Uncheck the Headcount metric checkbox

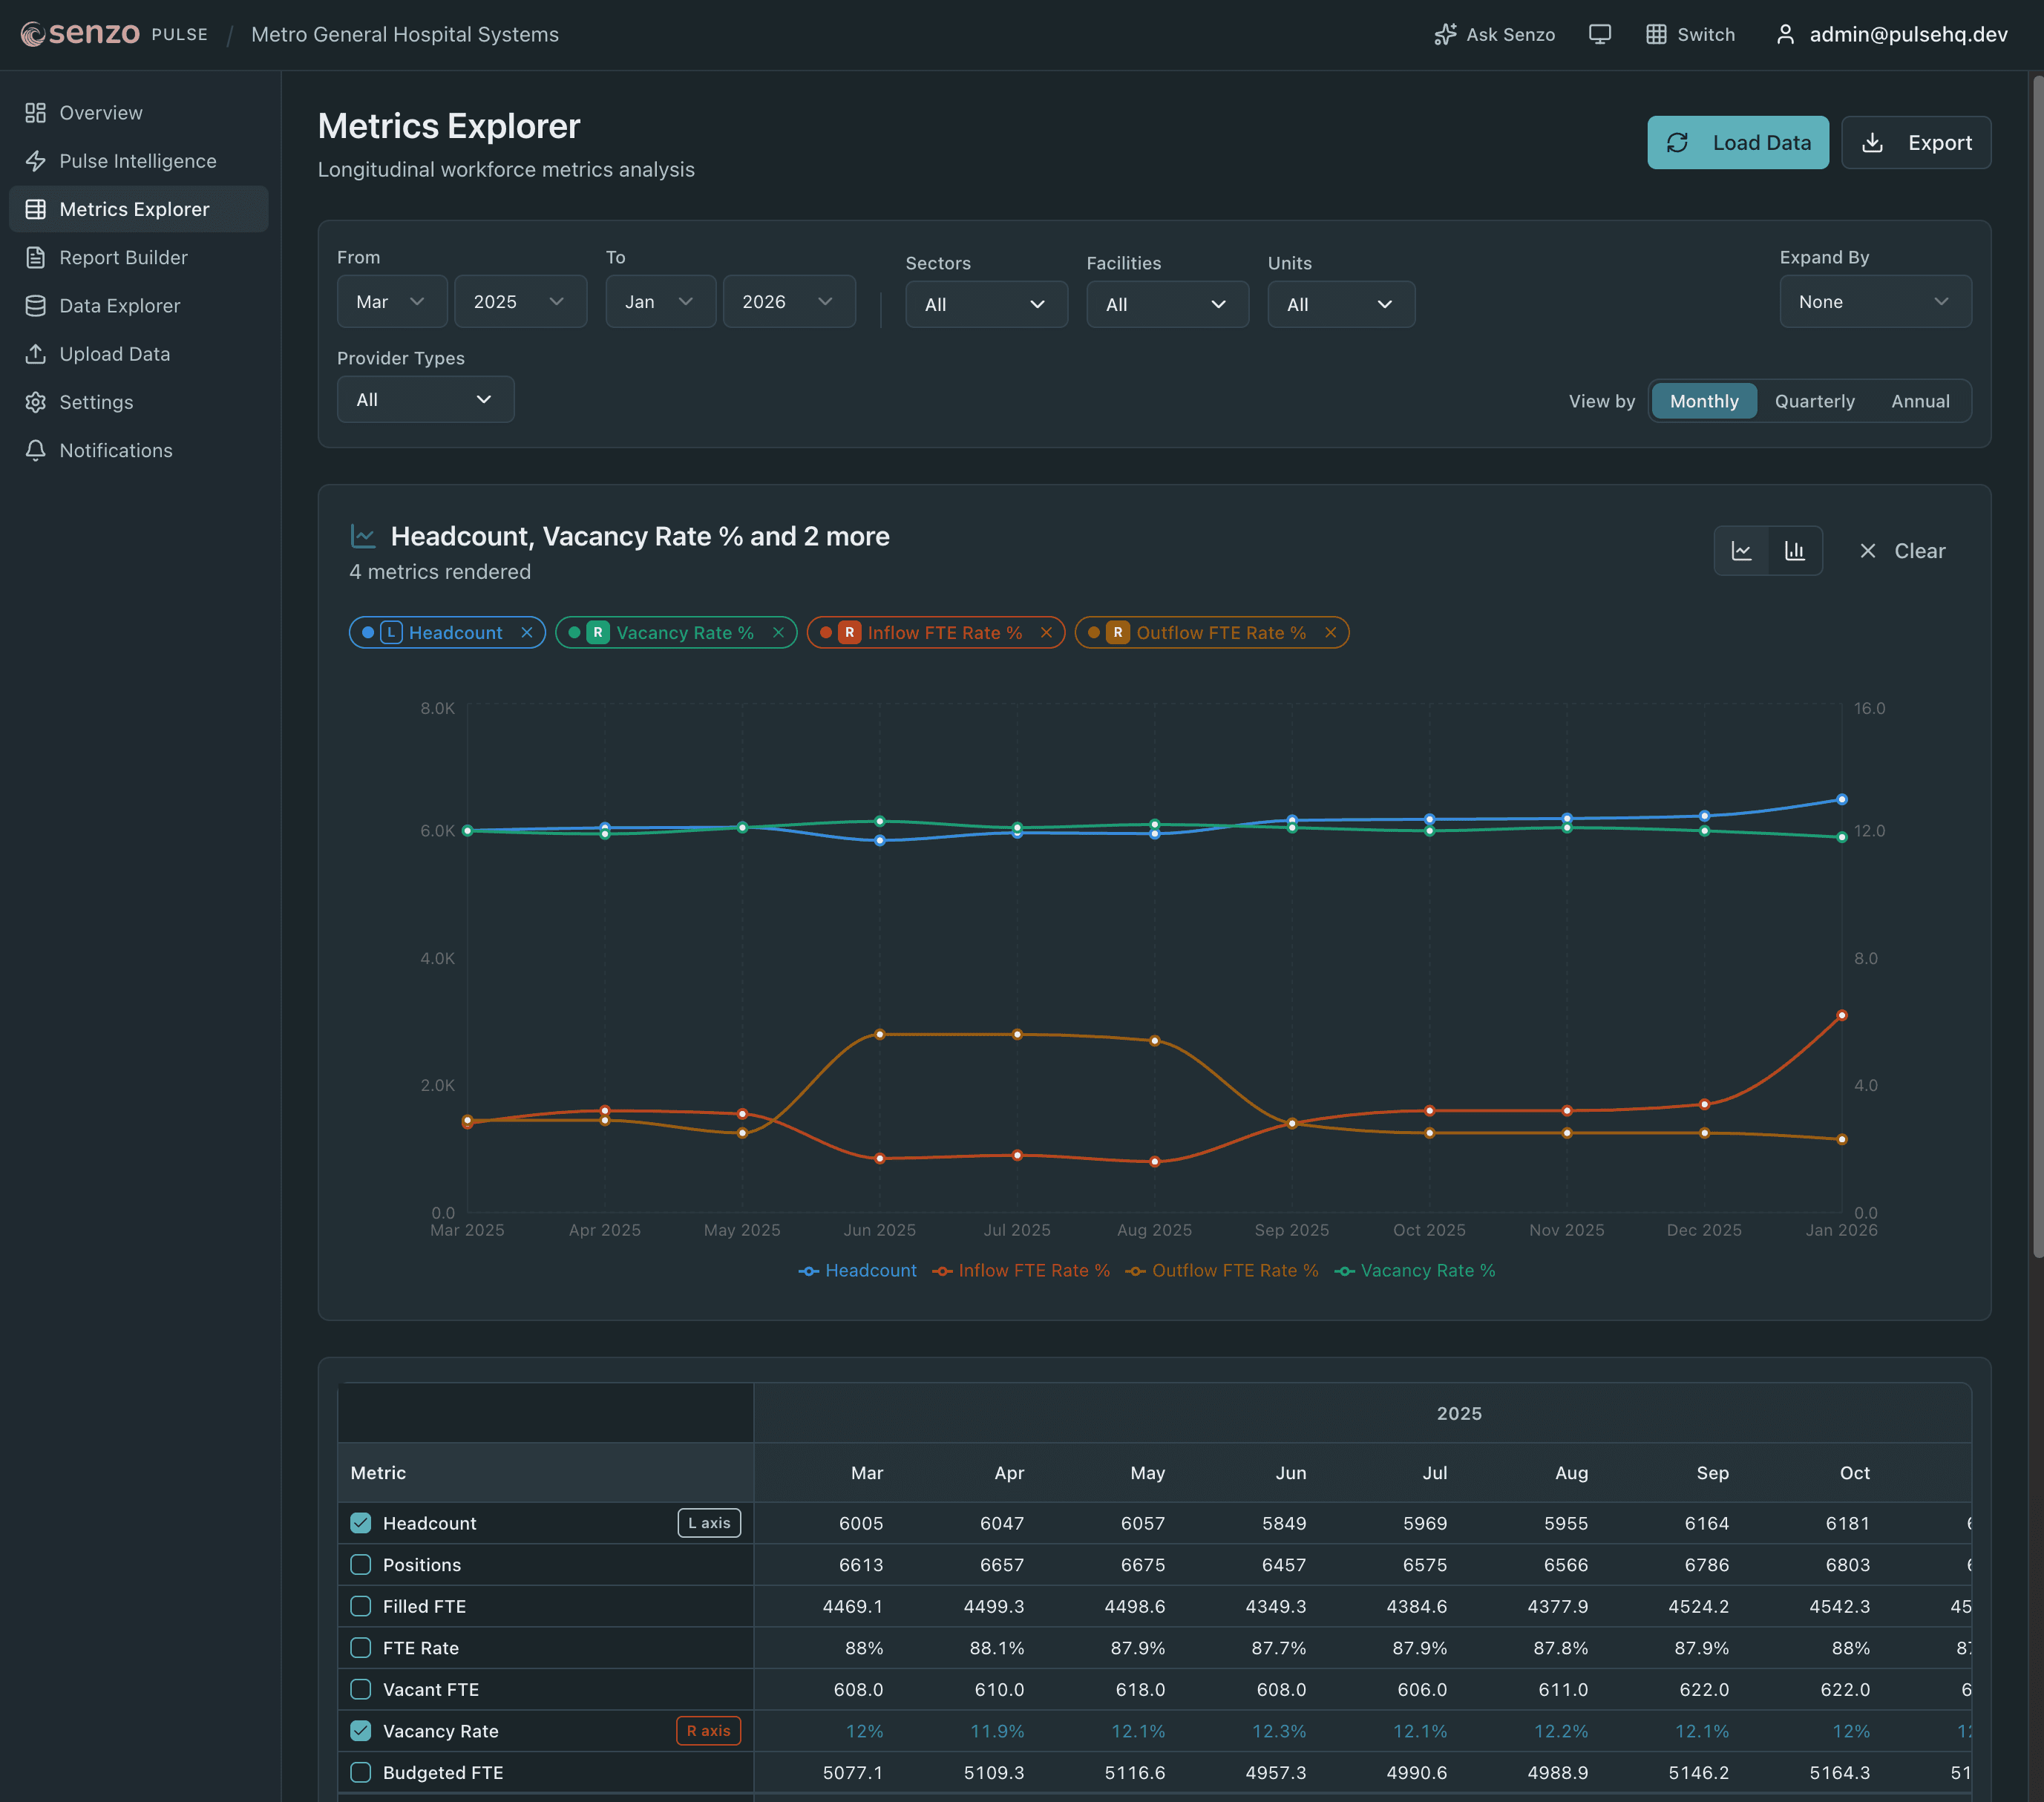(x=360, y=1523)
